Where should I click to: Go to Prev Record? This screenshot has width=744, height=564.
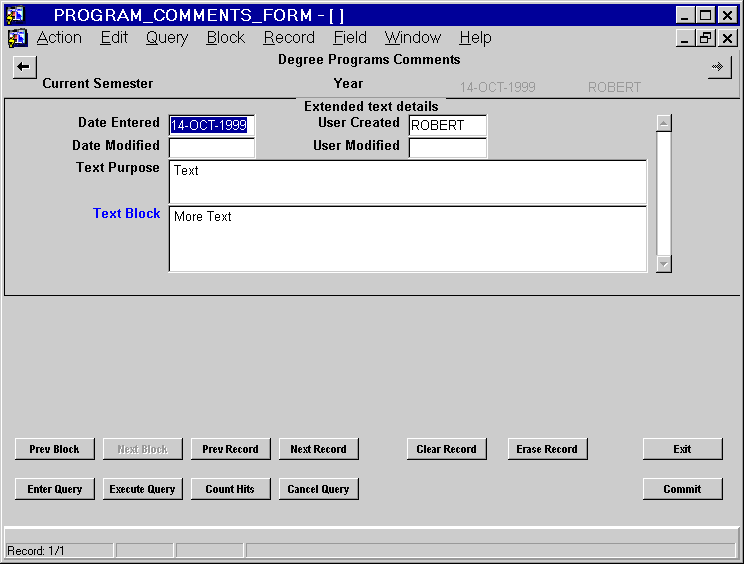[x=231, y=449]
